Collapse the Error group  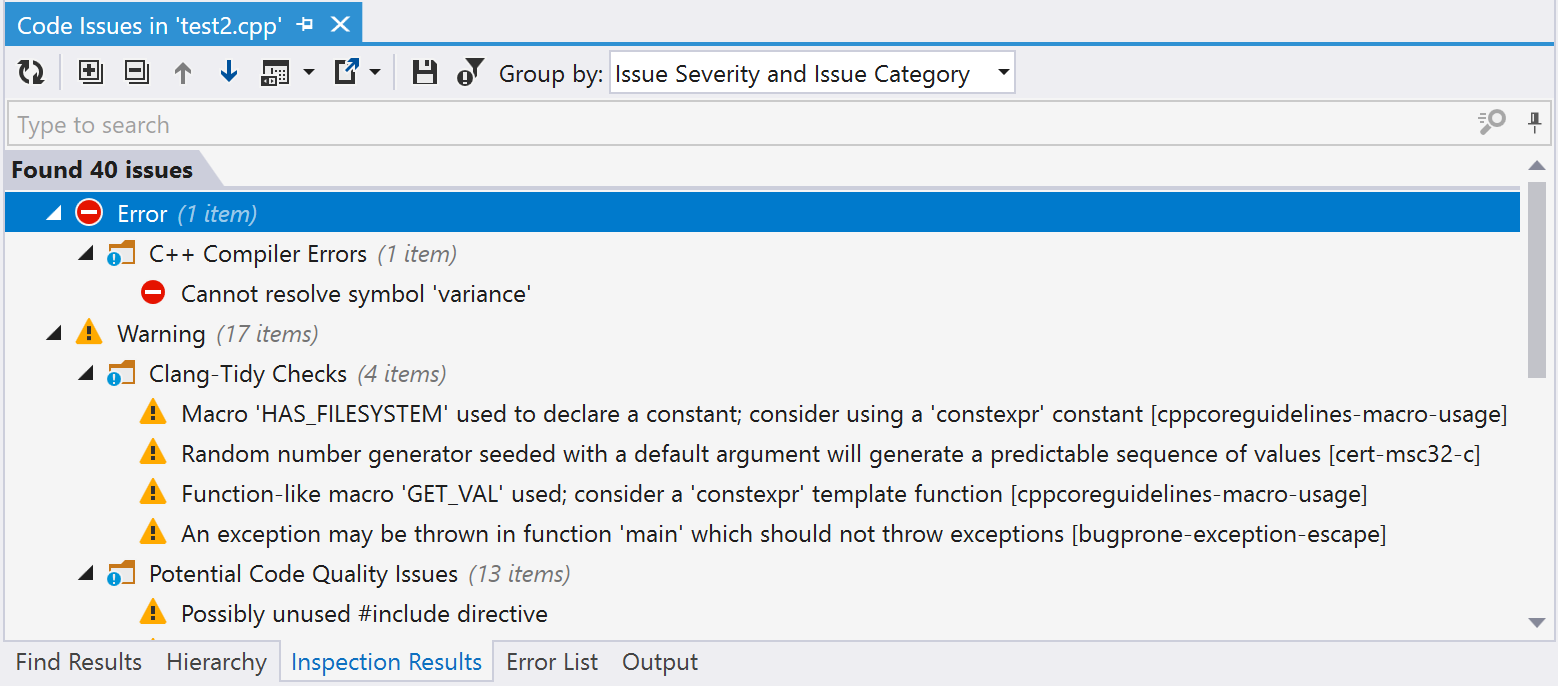coord(53,212)
